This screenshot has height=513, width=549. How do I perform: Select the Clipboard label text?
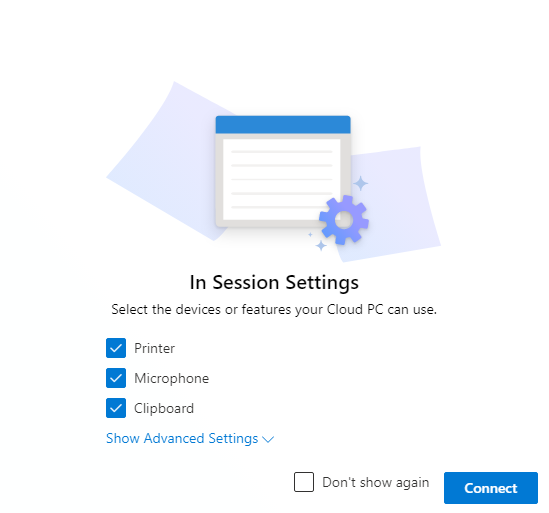click(x=164, y=408)
